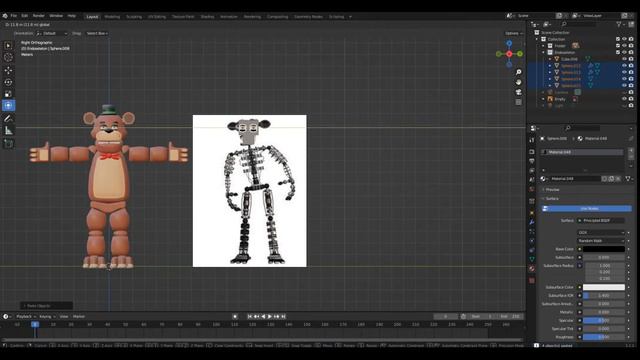The height and width of the screenshot is (360, 640).
Task: Activate the Scale tool
Action: click(8, 94)
